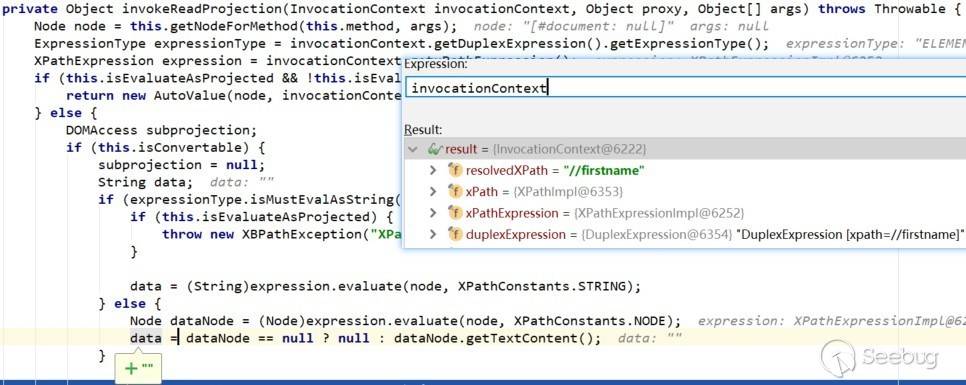Collapse the result tree node
The width and height of the screenshot is (966, 385).
click(x=413, y=149)
